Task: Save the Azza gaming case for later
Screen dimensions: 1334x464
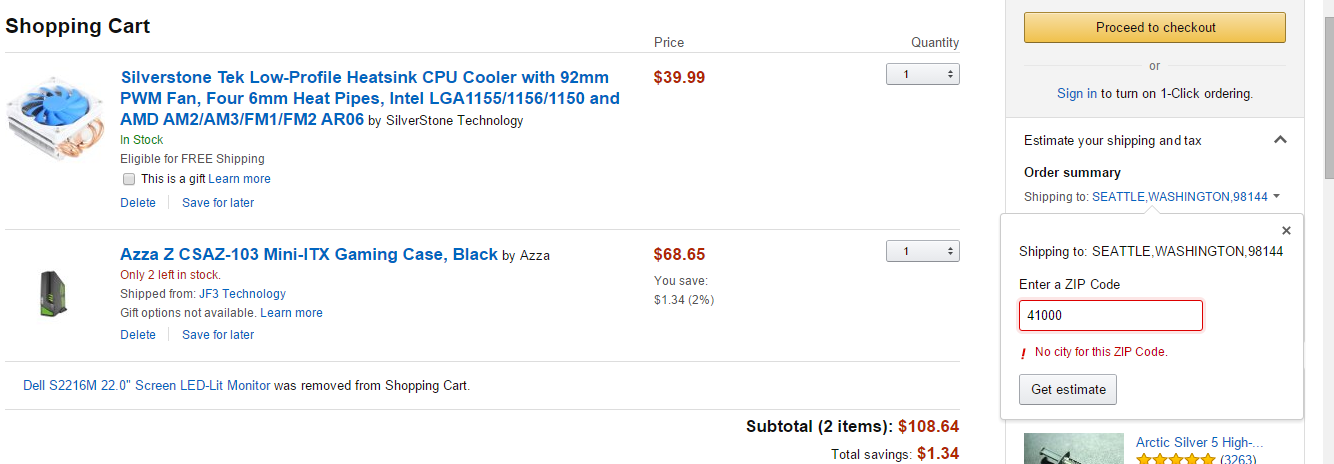Action: point(218,335)
